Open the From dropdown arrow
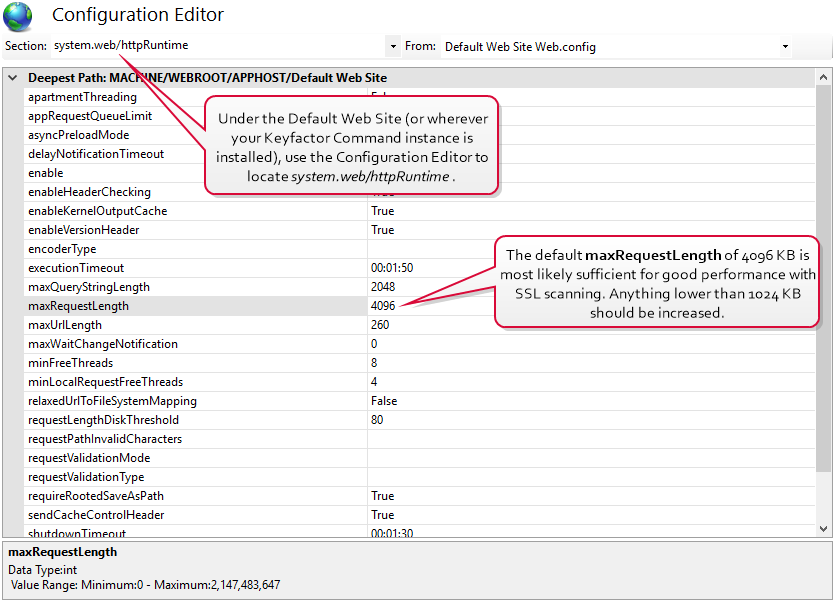This screenshot has width=833, height=601. pyautogui.click(x=785, y=46)
